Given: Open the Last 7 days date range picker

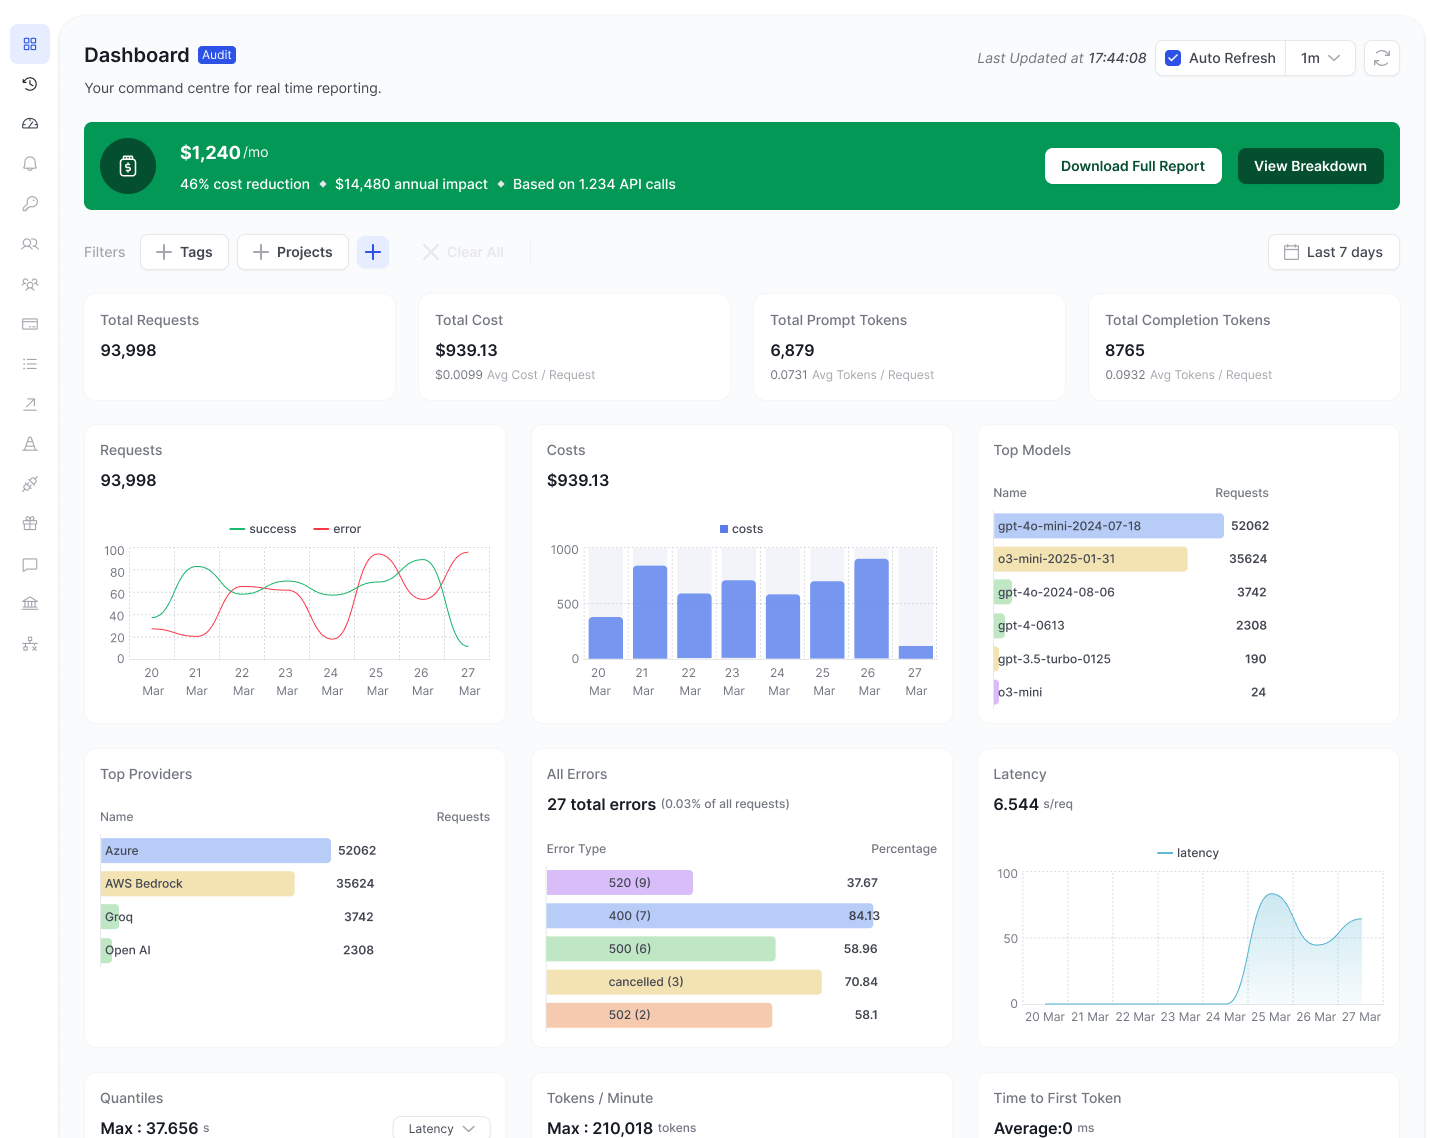Looking at the screenshot, I should coord(1333,252).
